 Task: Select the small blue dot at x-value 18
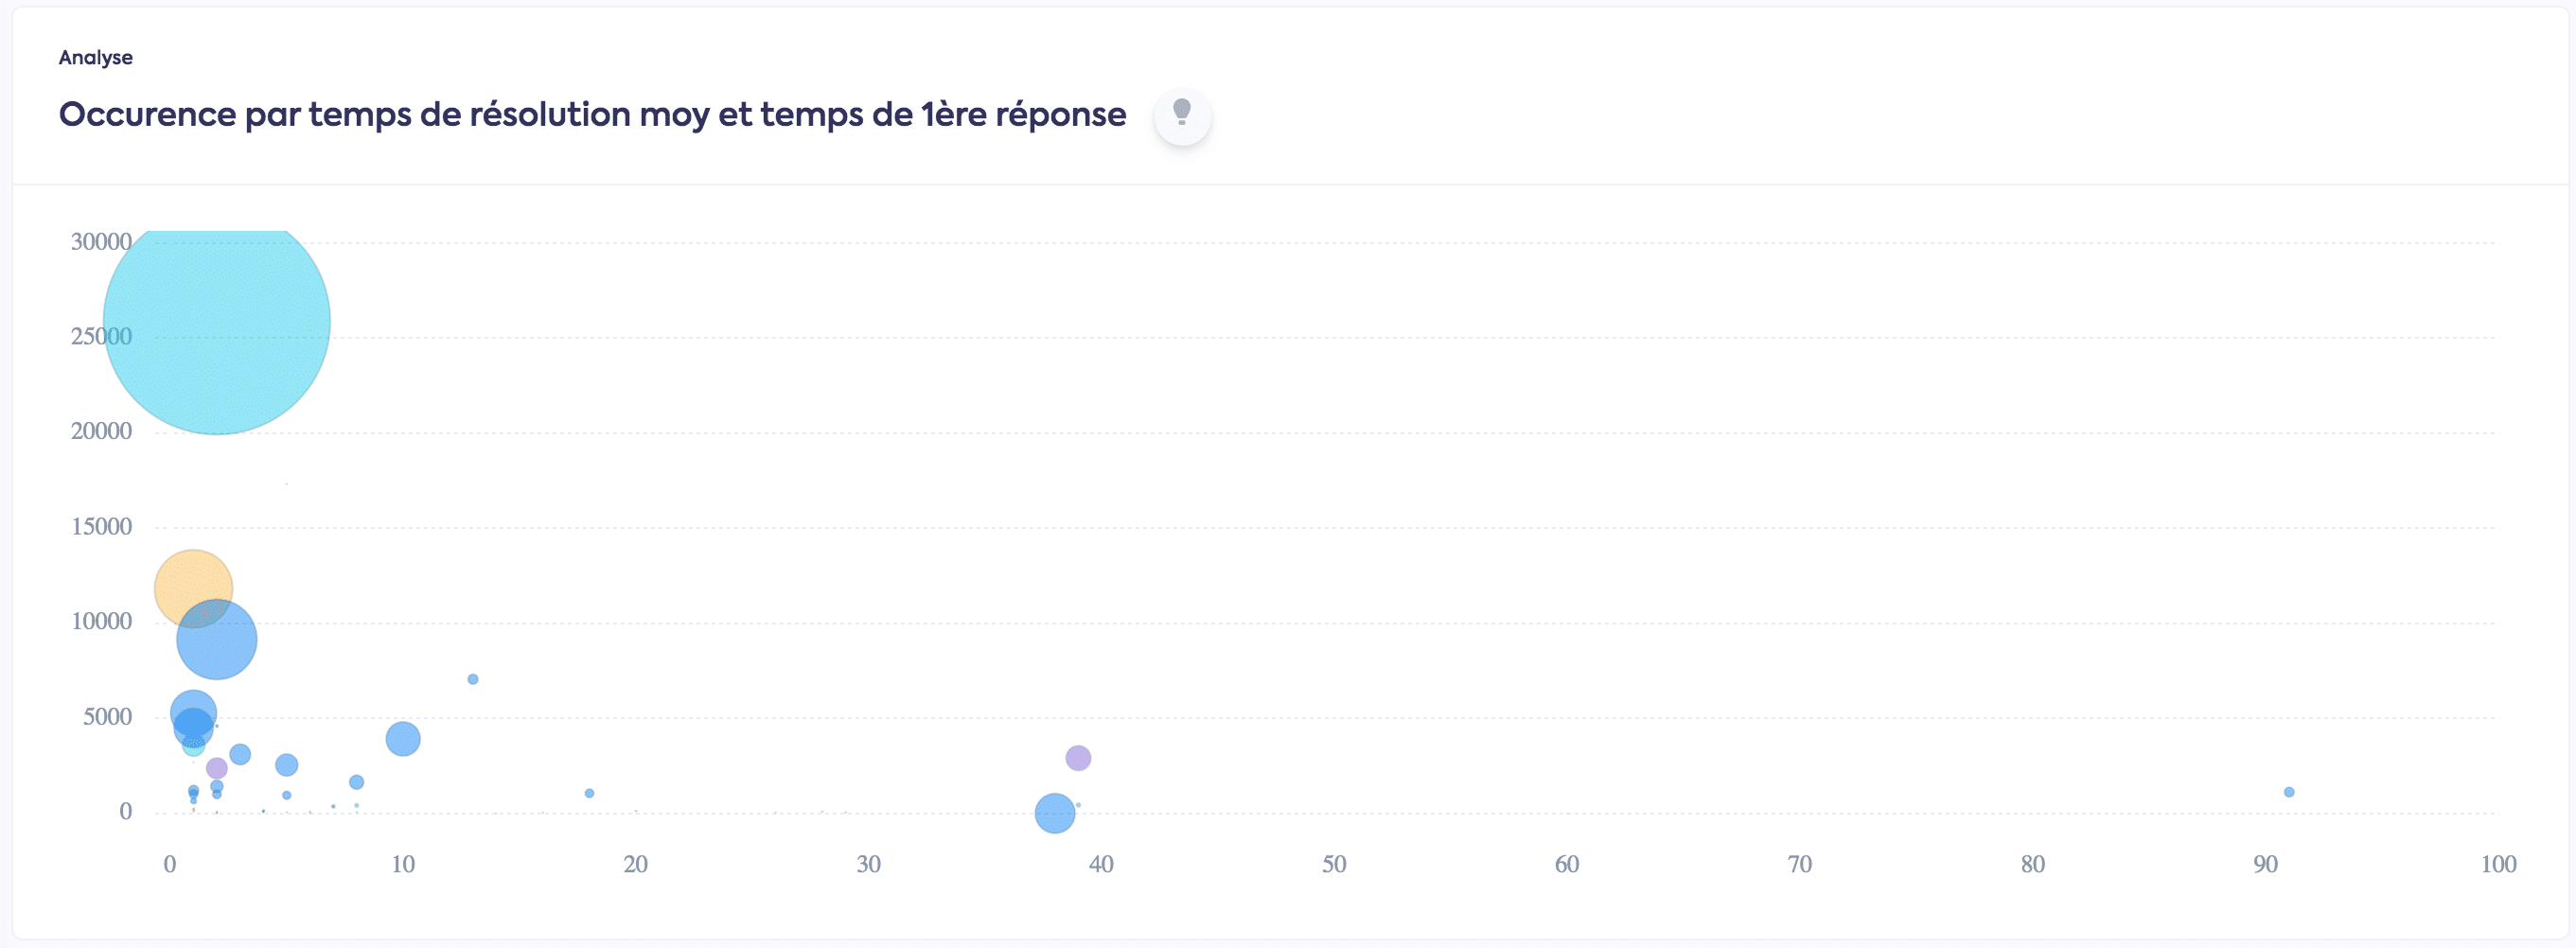click(x=589, y=793)
